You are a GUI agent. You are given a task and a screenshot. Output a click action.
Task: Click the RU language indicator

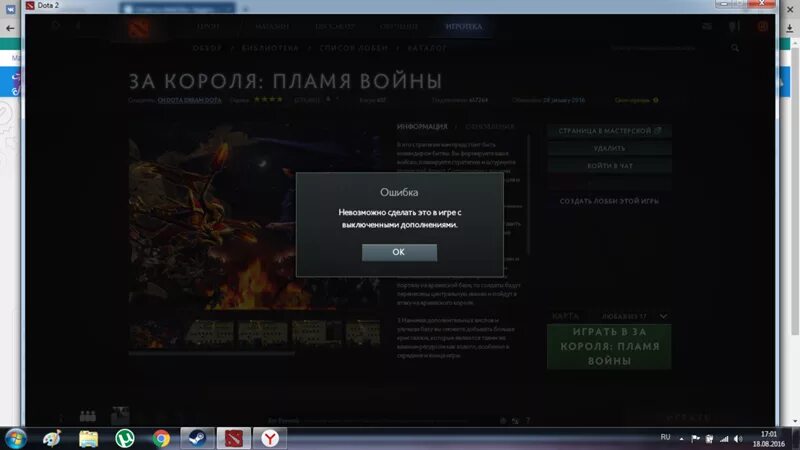[665, 437]
